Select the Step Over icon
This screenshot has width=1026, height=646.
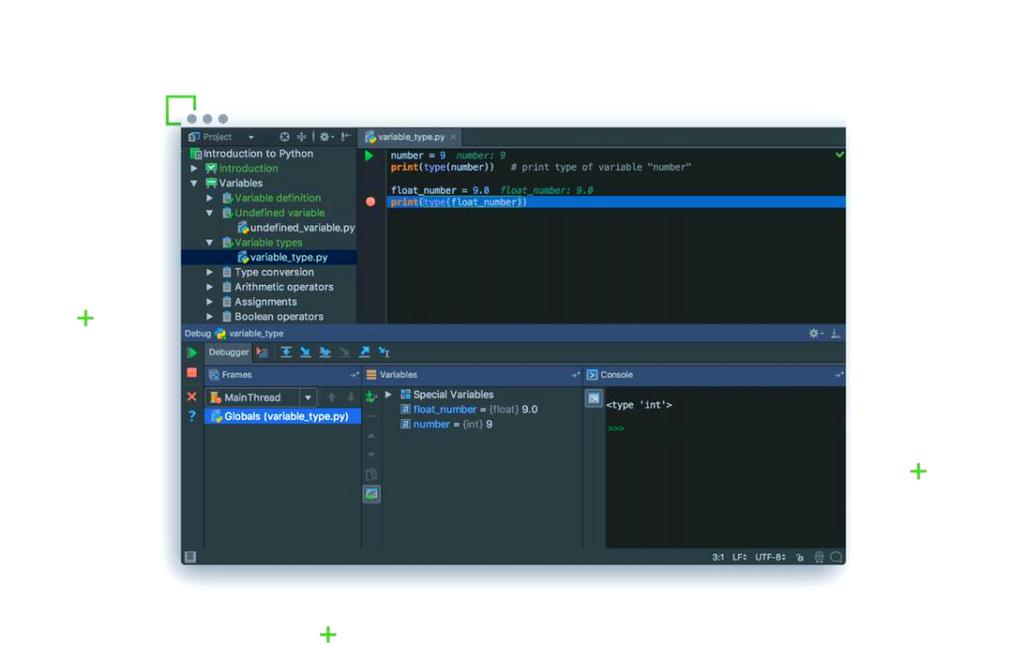(x=287, y=352)
